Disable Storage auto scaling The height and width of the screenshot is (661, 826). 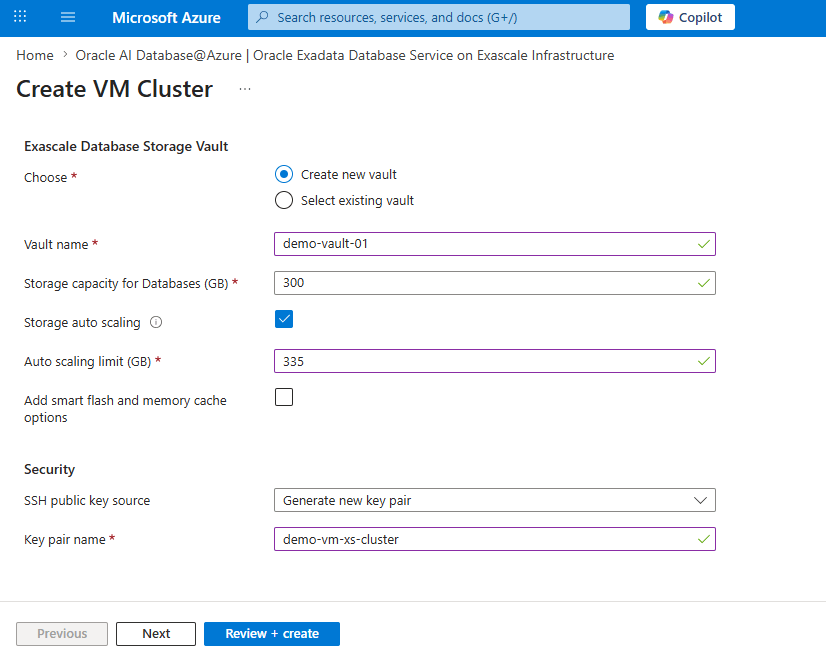click(x=283, y=318)
